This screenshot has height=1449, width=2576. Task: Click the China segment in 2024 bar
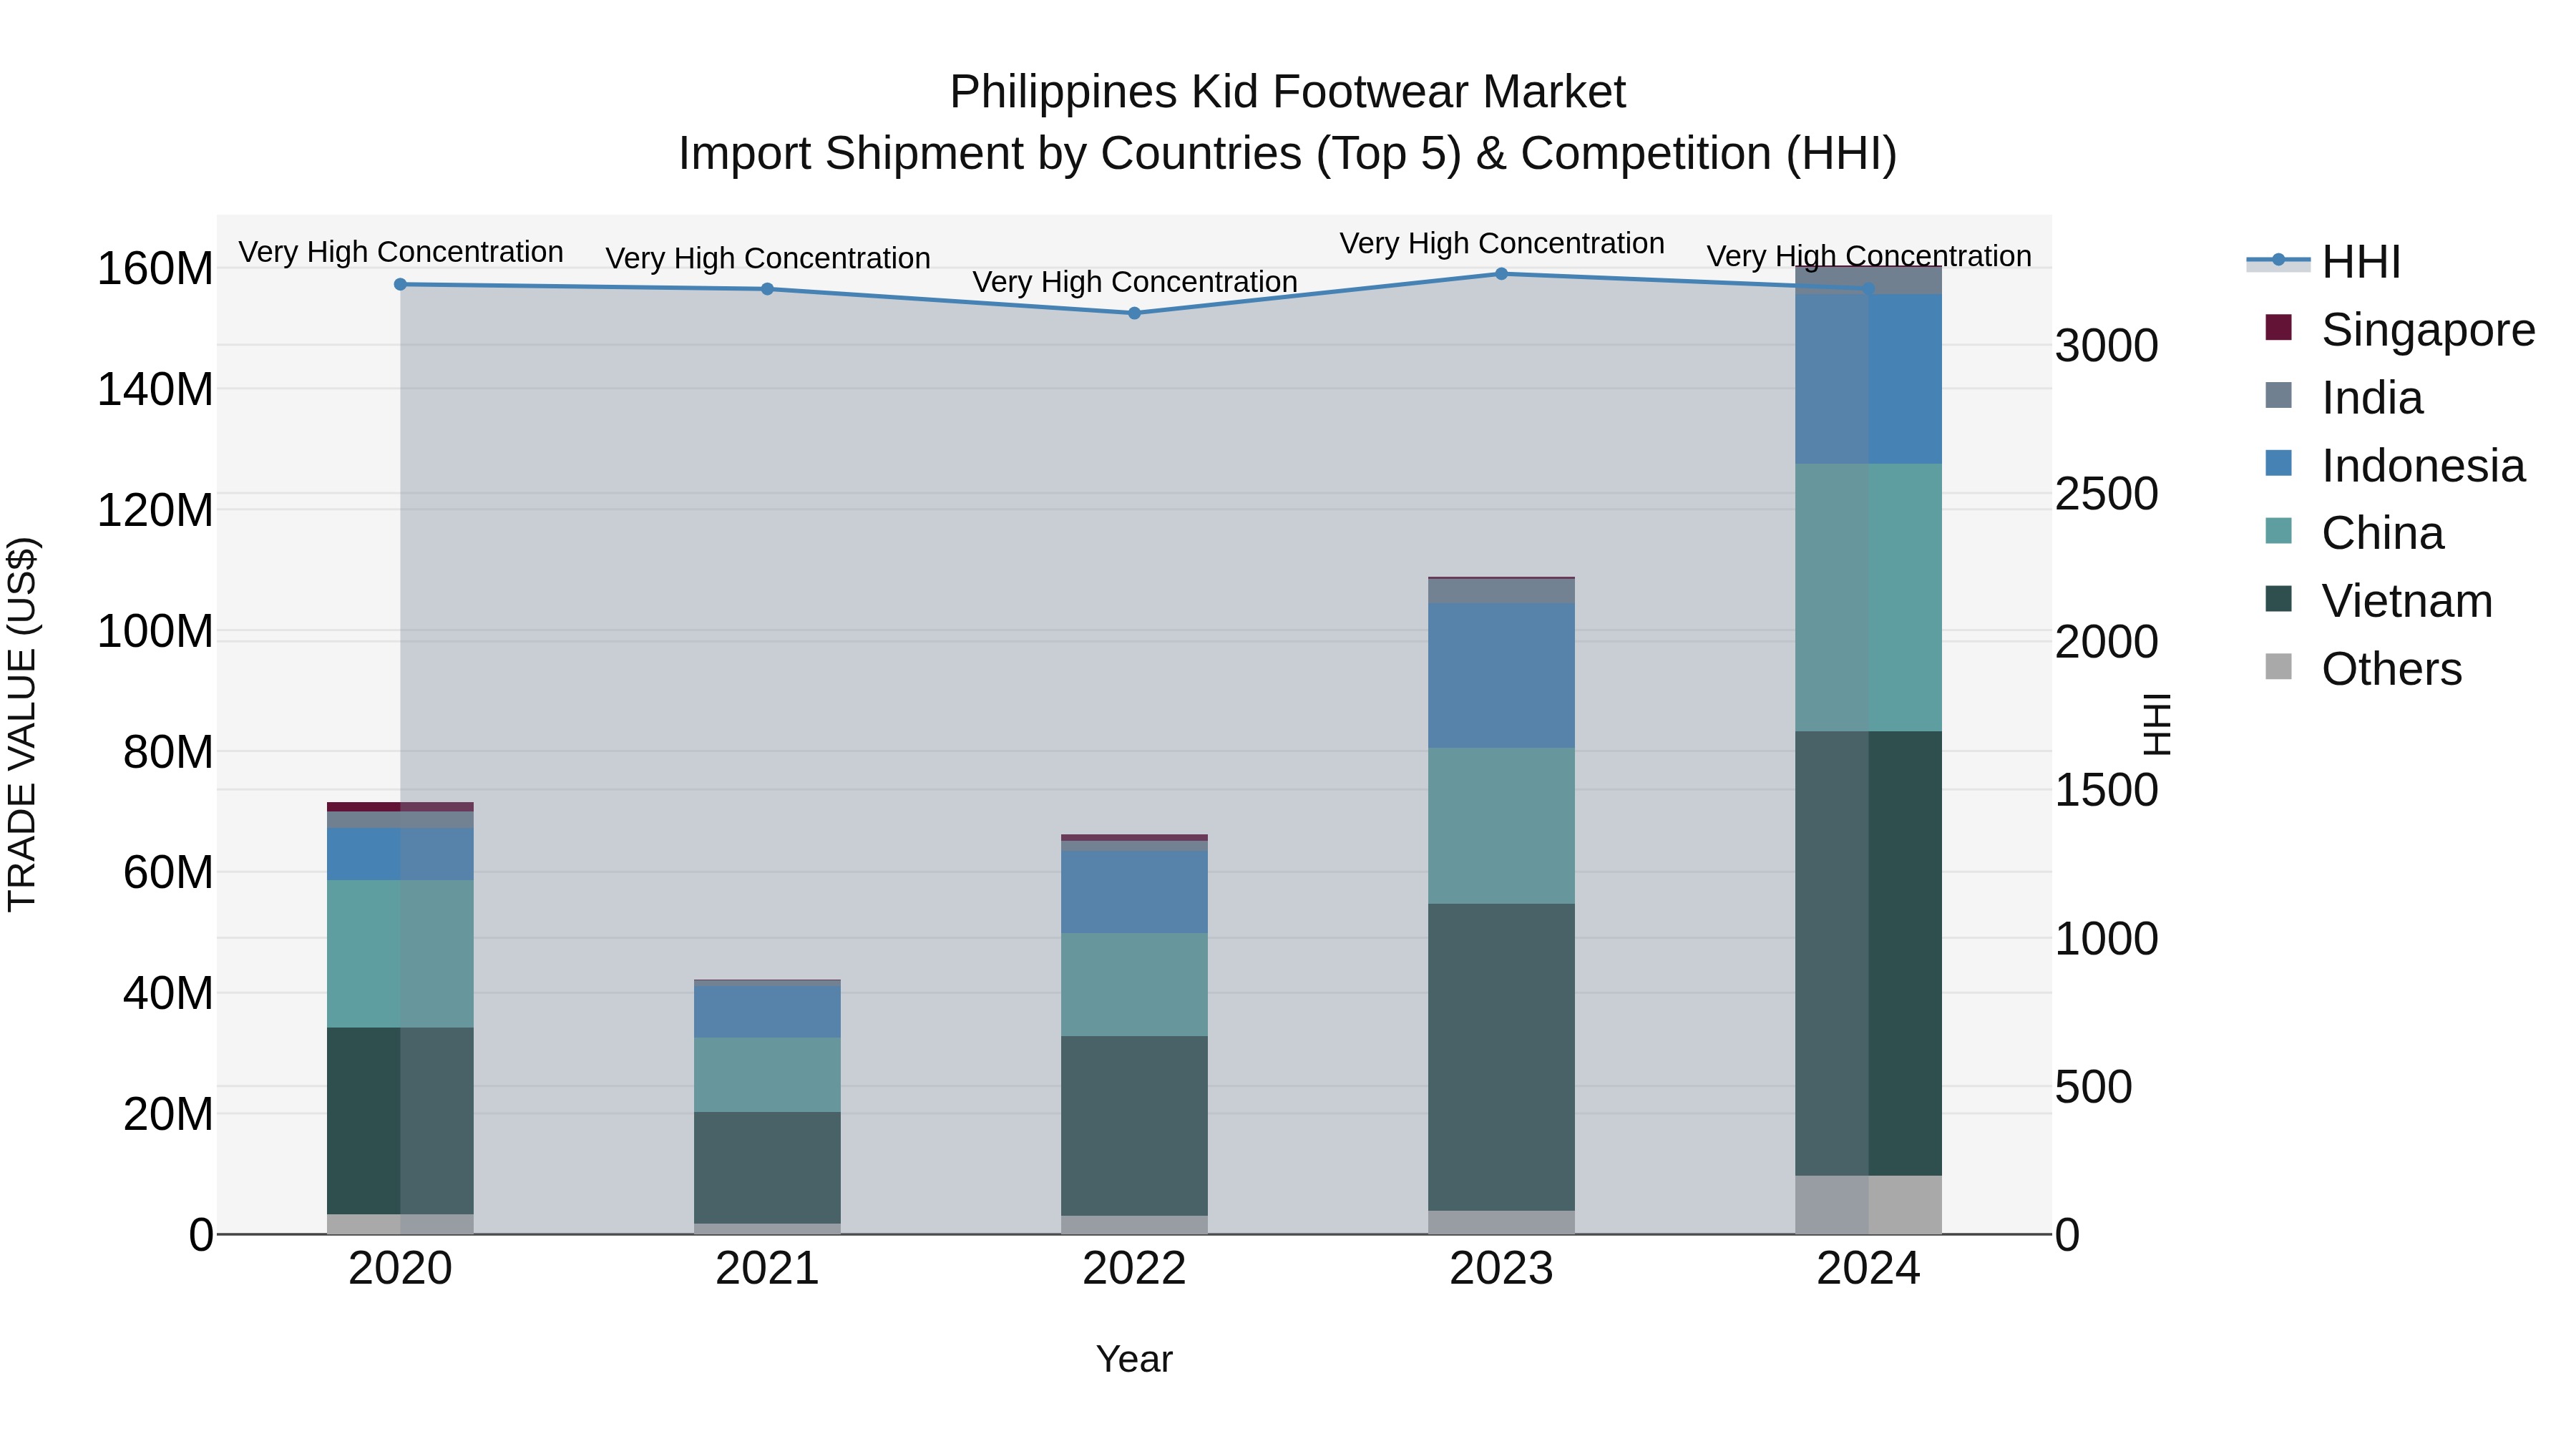tap(1868, 598)
